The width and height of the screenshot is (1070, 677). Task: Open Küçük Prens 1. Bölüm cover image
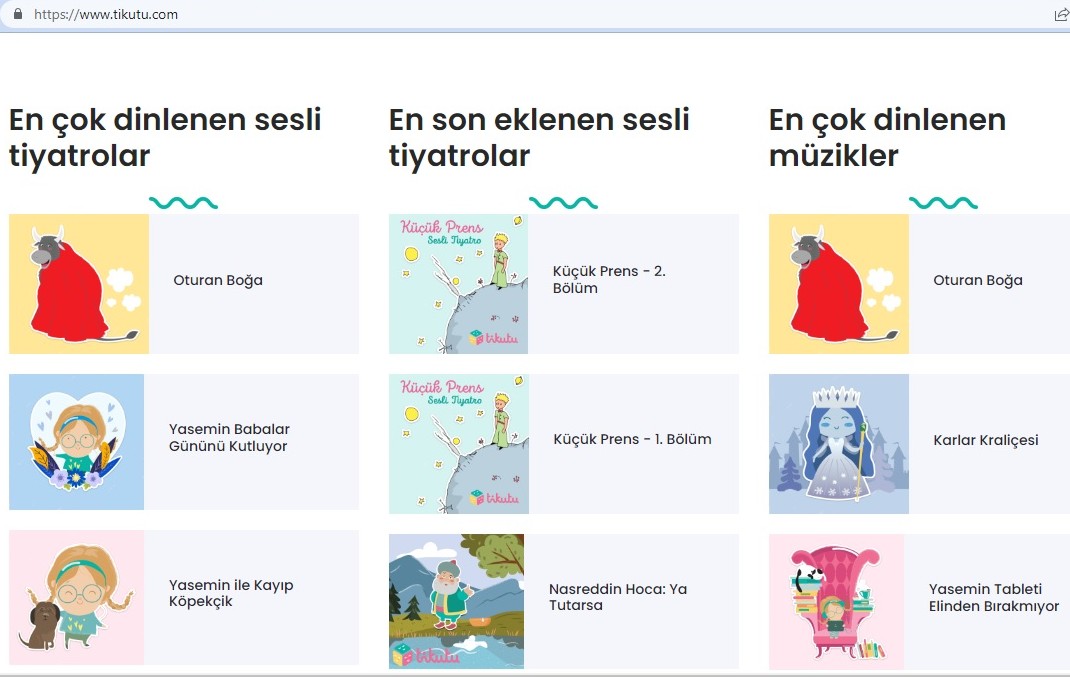(459, 444)
